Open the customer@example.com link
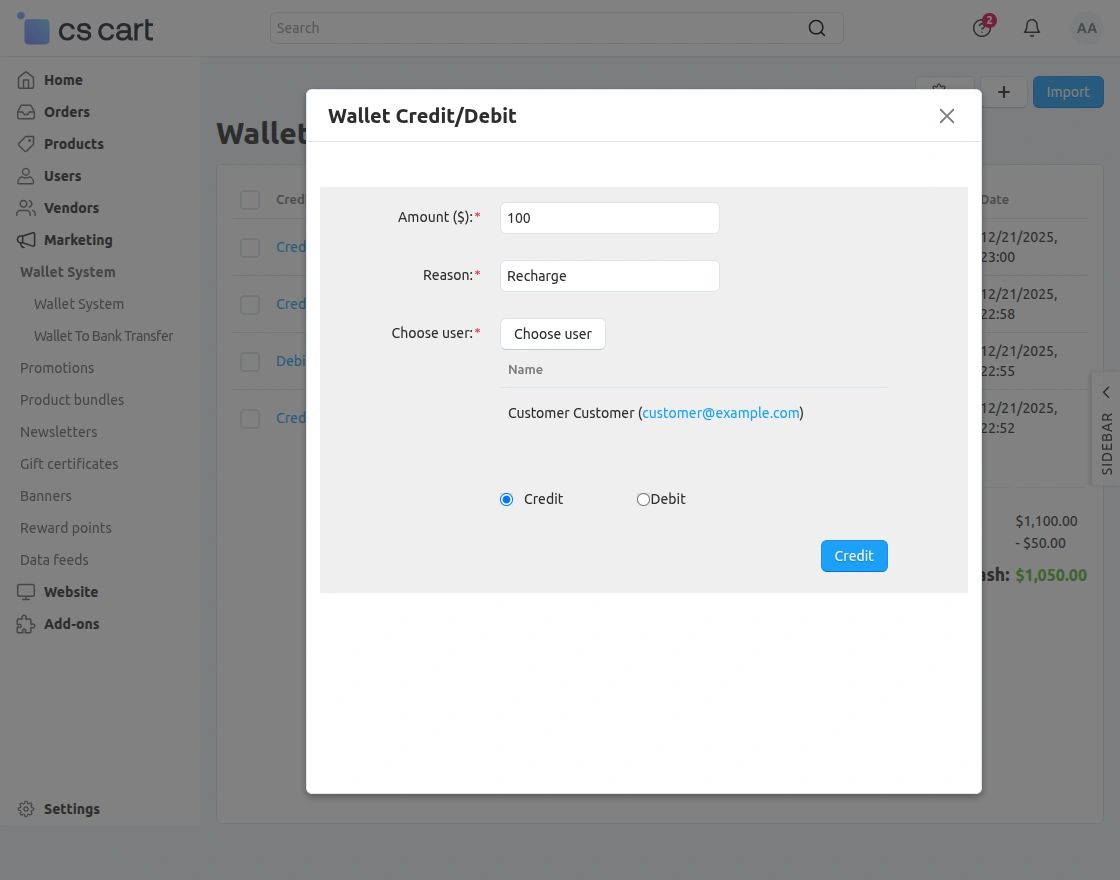 tap(721, 413)
